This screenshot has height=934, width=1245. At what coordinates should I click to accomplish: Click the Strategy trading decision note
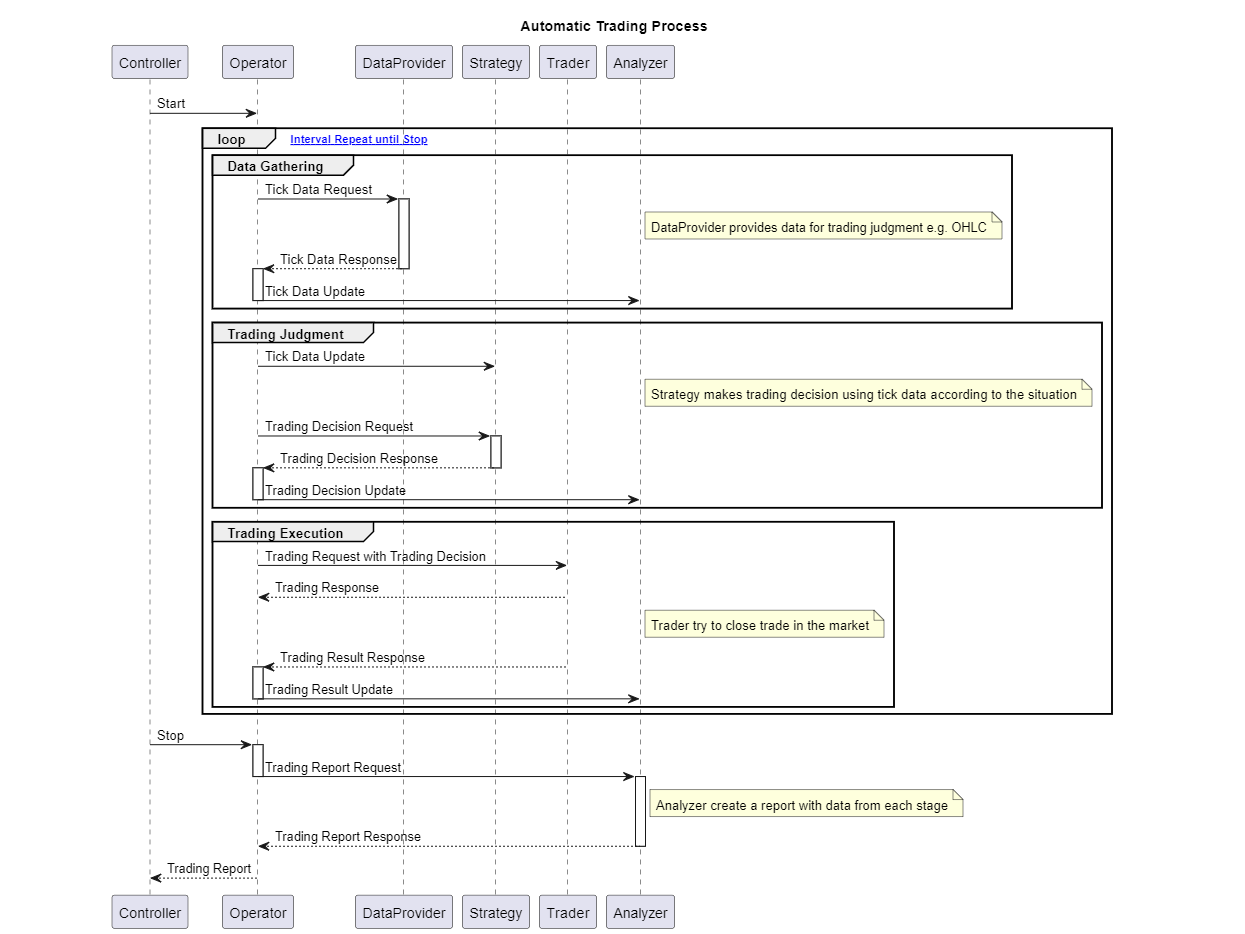click(x=866, y=394)
